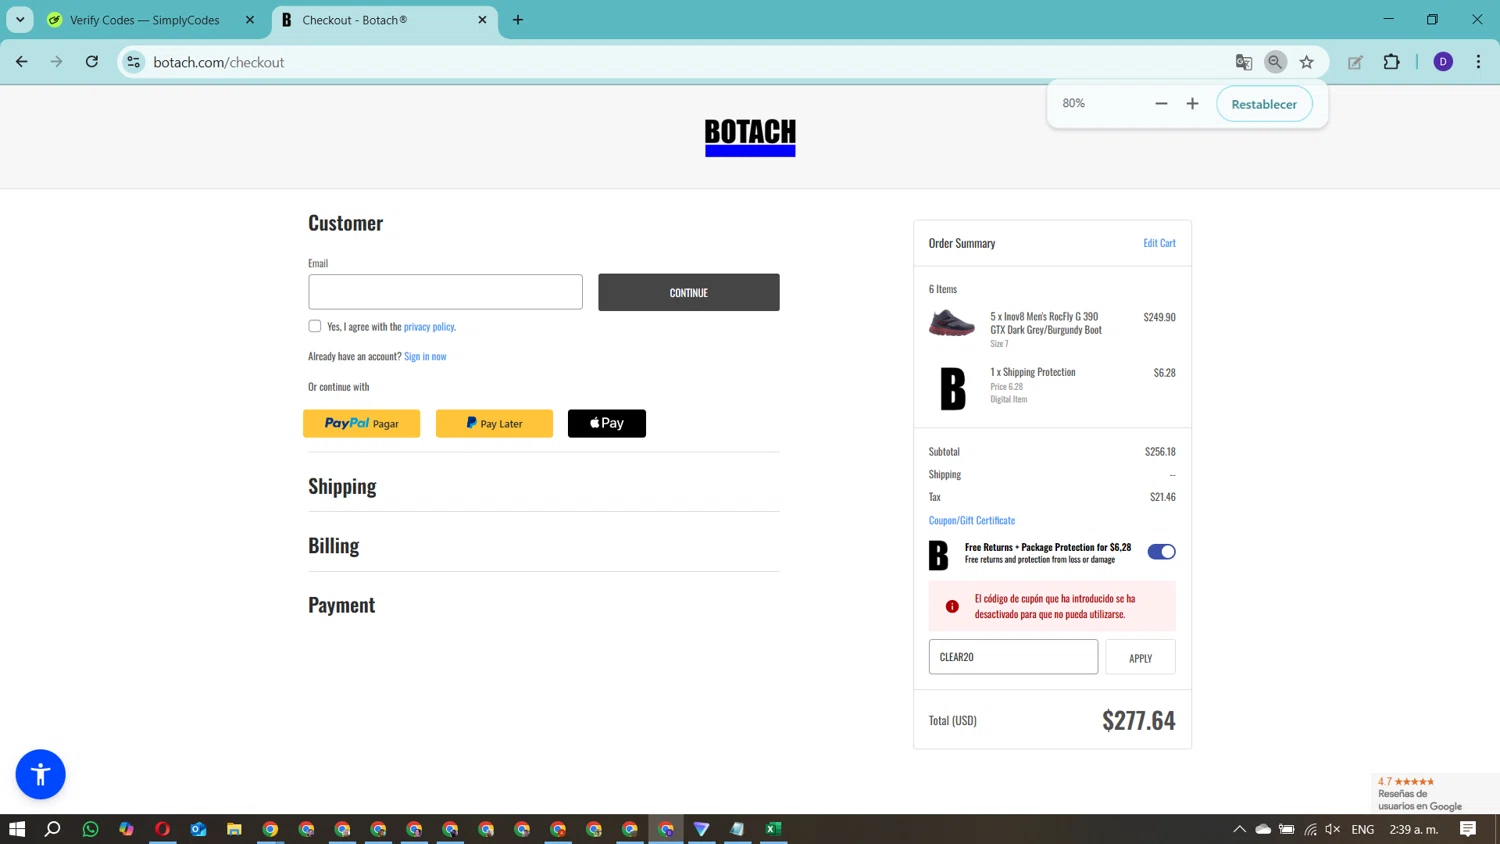Show hidden system tray icons chevron
The image size is (1500, 844).
point(1239,829)
